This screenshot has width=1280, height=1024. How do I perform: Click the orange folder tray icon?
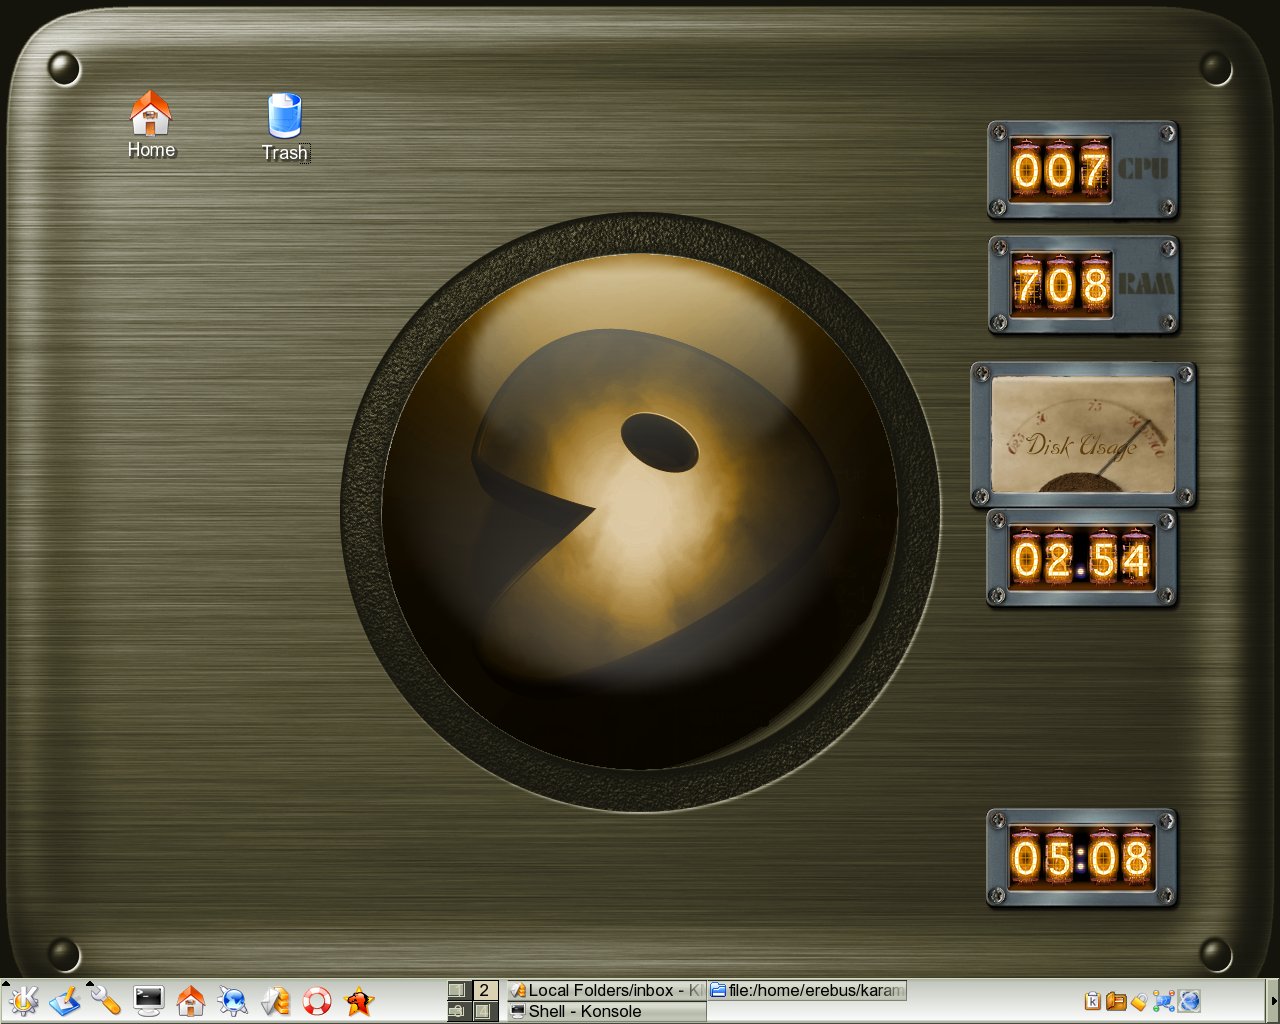1116,1001
